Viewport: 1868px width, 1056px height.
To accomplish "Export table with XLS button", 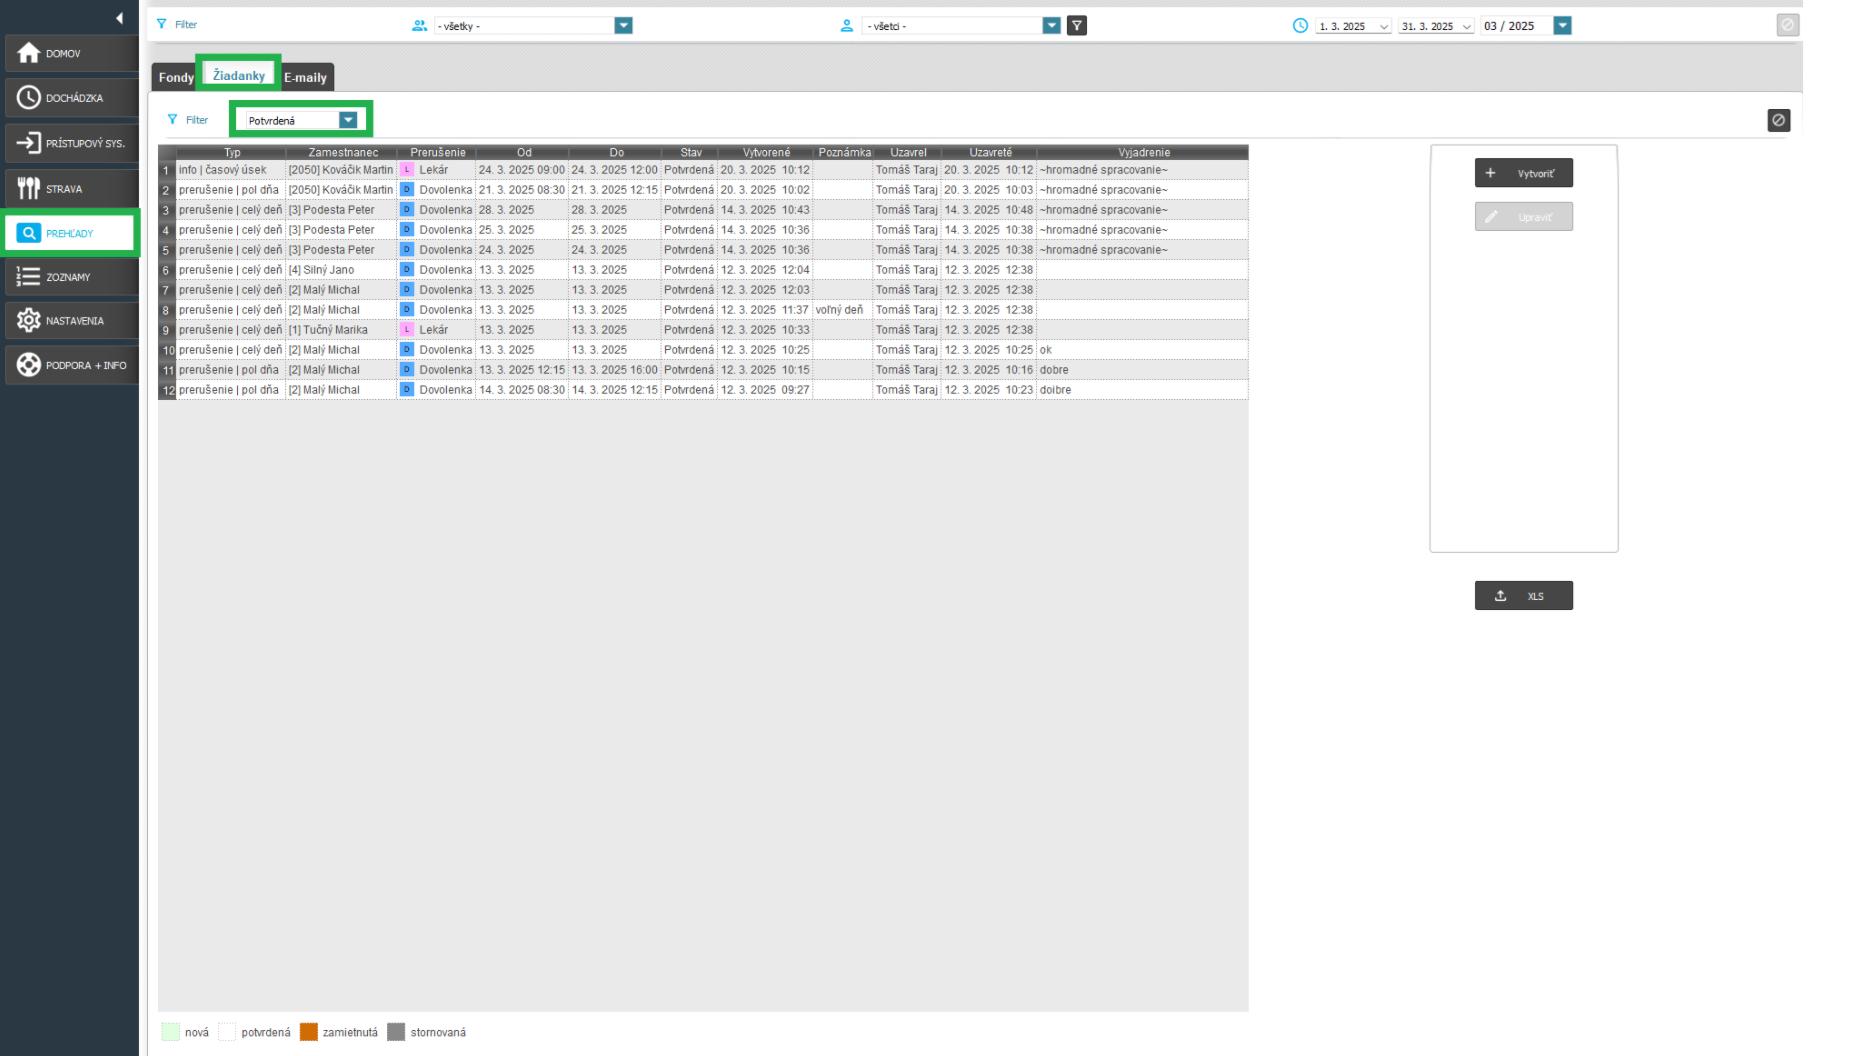I will pyautogui.click(x=1523, y=596).
